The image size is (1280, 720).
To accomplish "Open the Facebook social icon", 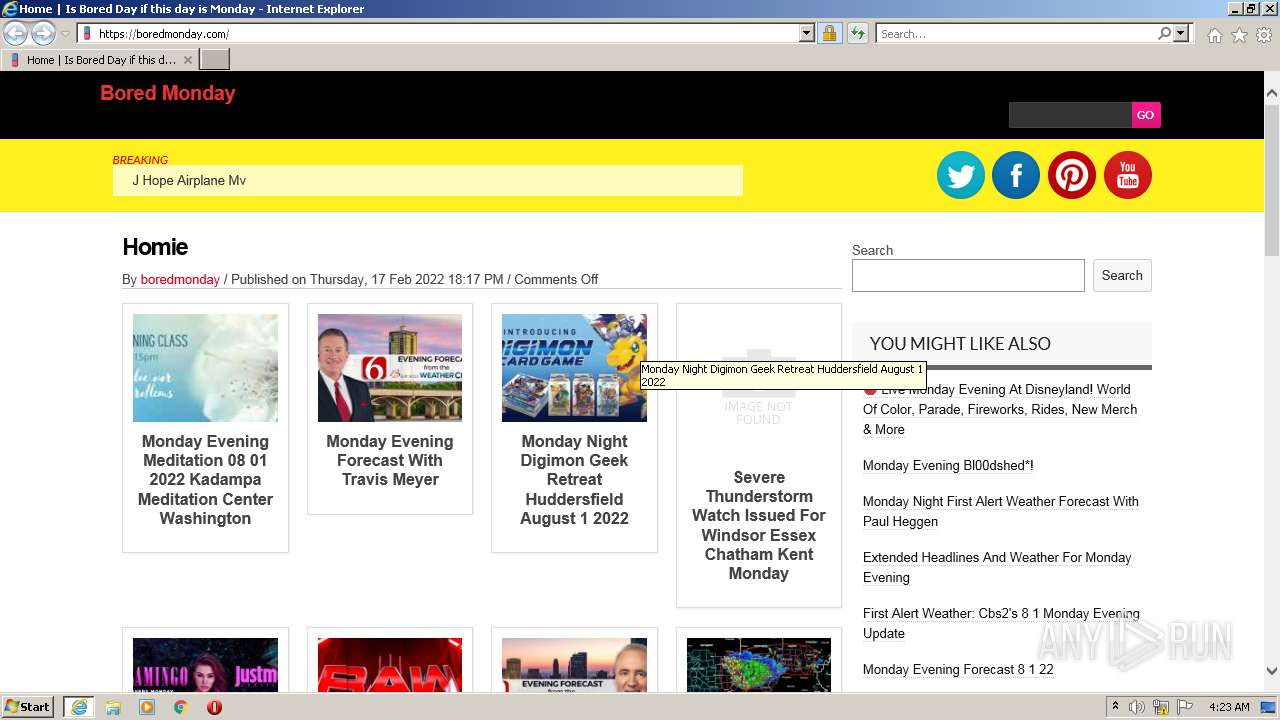I will (x=1016, y=175).
